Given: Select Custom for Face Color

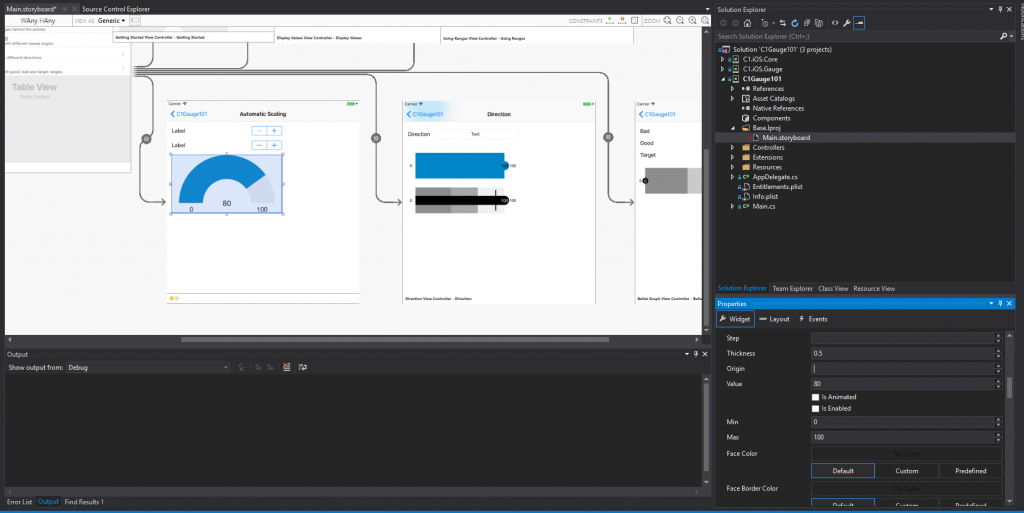Looking at the screenshot, I should (x=906, y=471).
